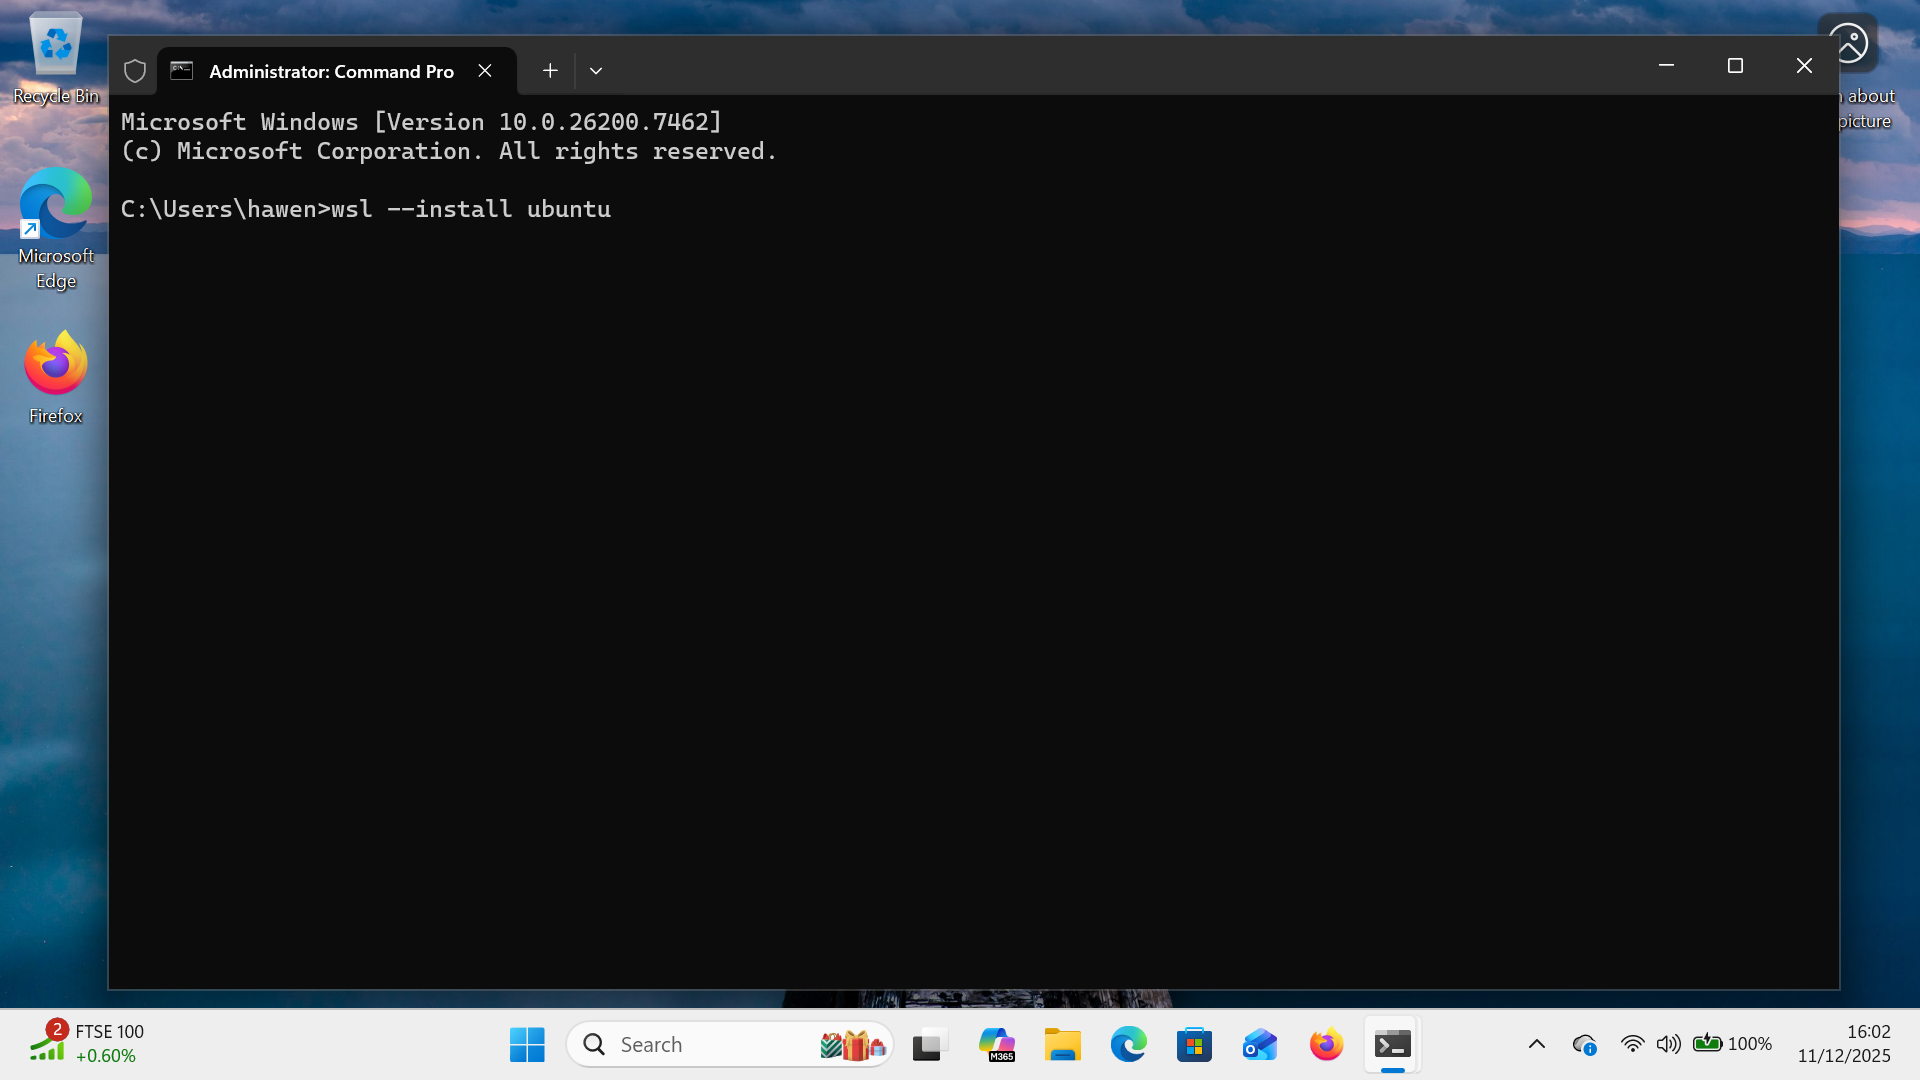Expand the hidden icons in the system tray
This screenshot has height=1080, width=1920.
tap(1537, 1043)
